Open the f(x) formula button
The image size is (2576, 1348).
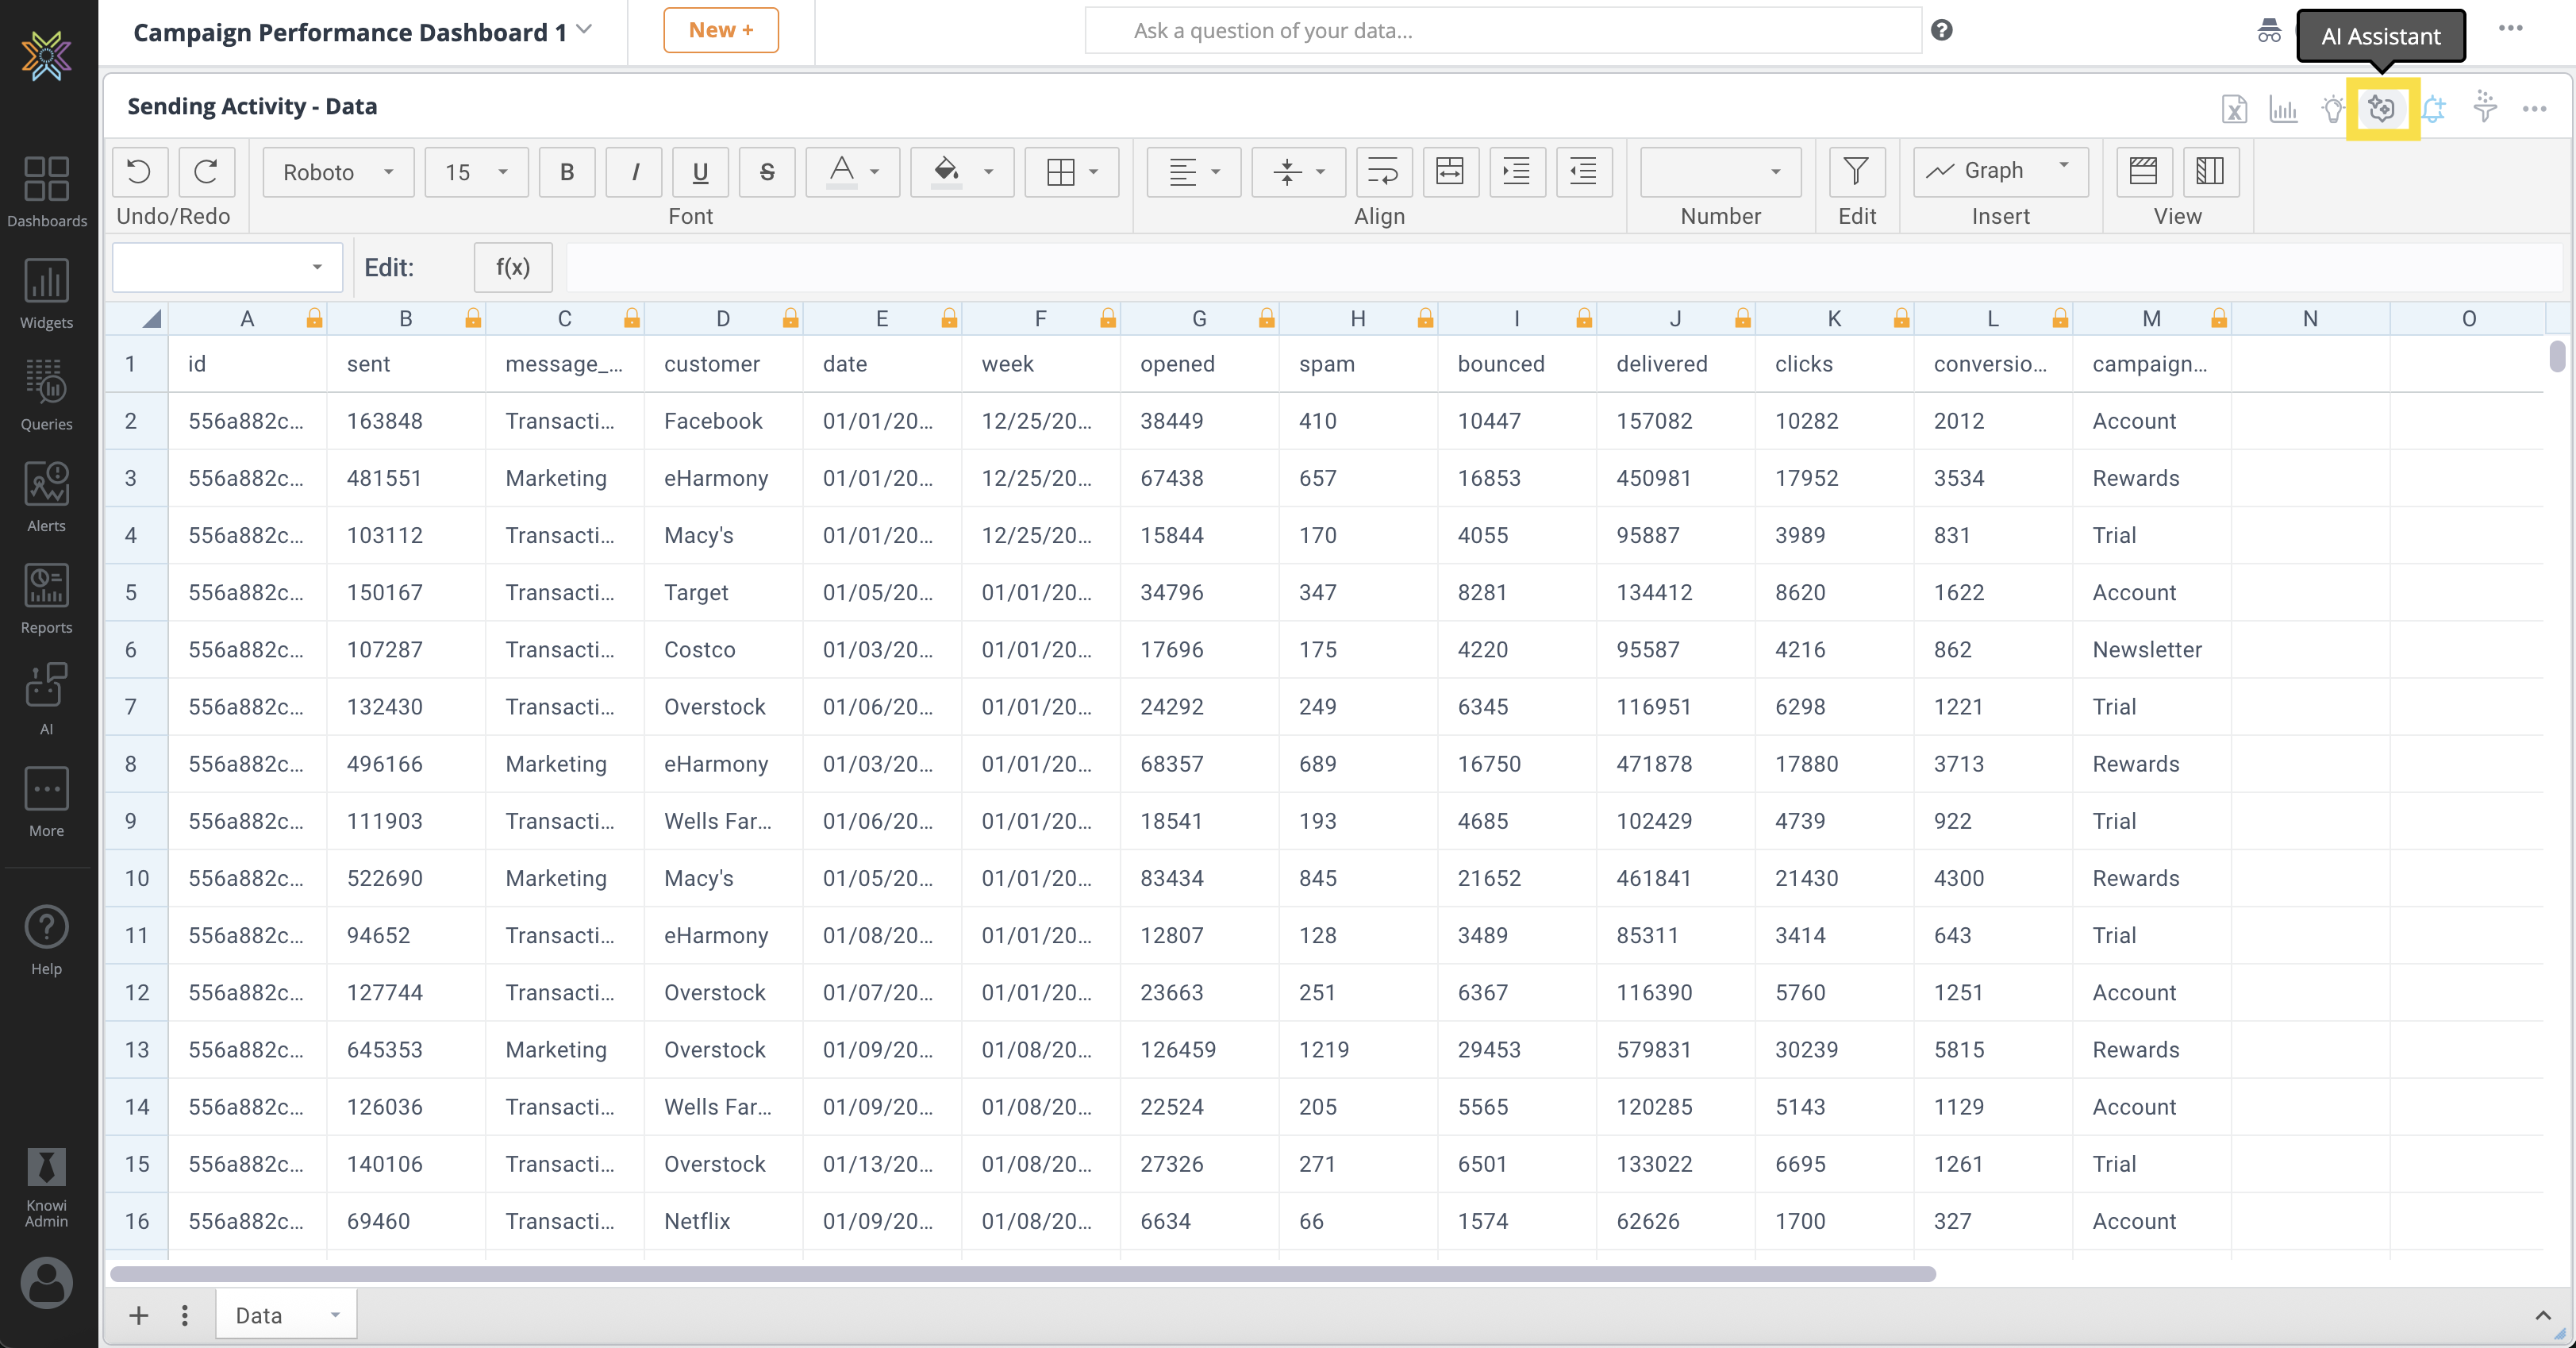click(x=513, y=267)
